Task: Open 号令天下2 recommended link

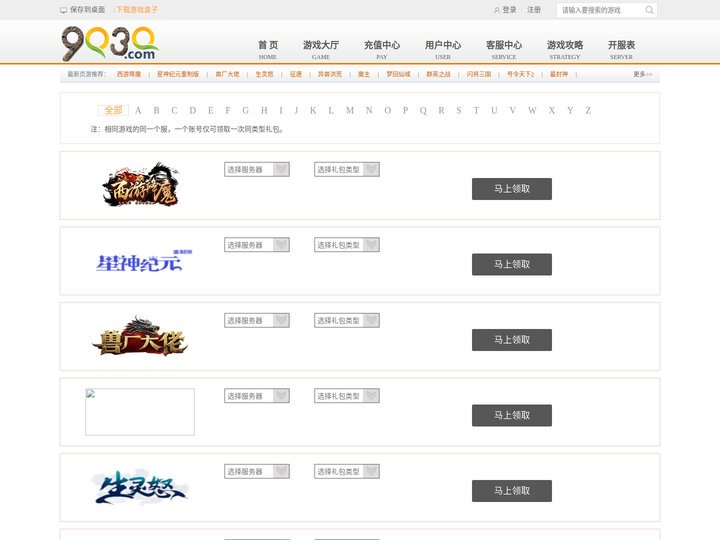Action: [521, 74]
